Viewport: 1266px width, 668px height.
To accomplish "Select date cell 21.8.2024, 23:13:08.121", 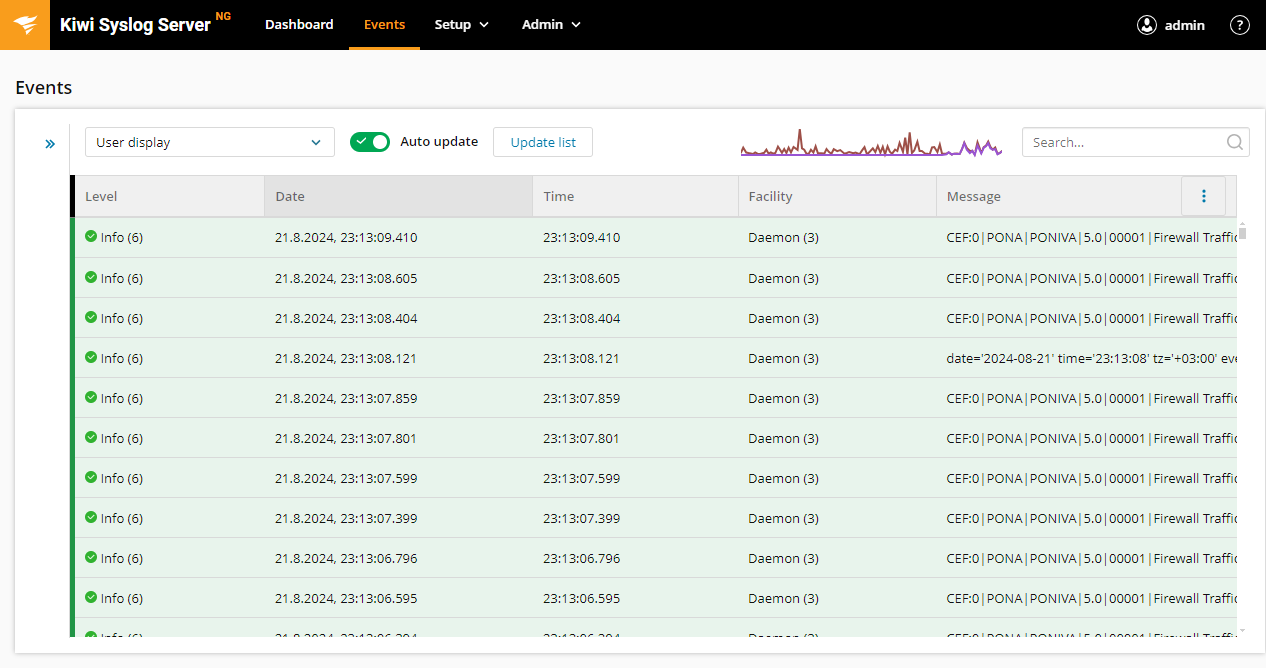I will click(346, 358).
